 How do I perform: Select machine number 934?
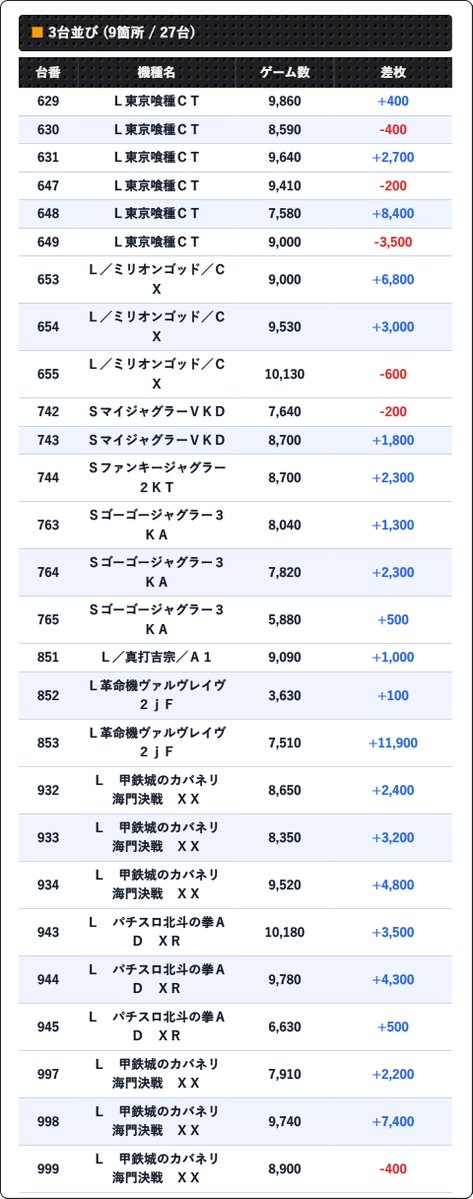[x=47, y=885]
